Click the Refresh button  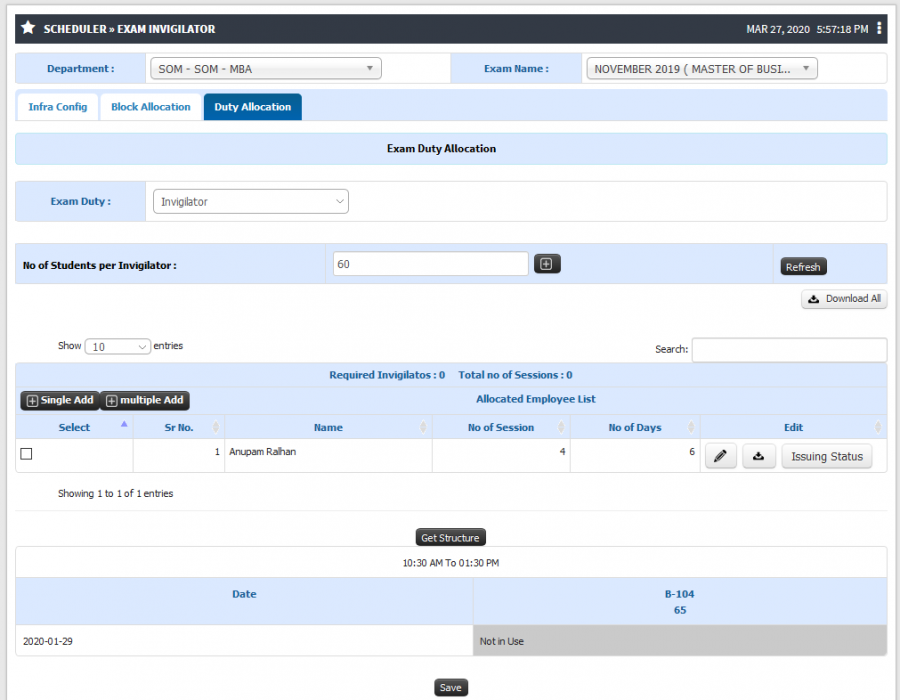803,267
